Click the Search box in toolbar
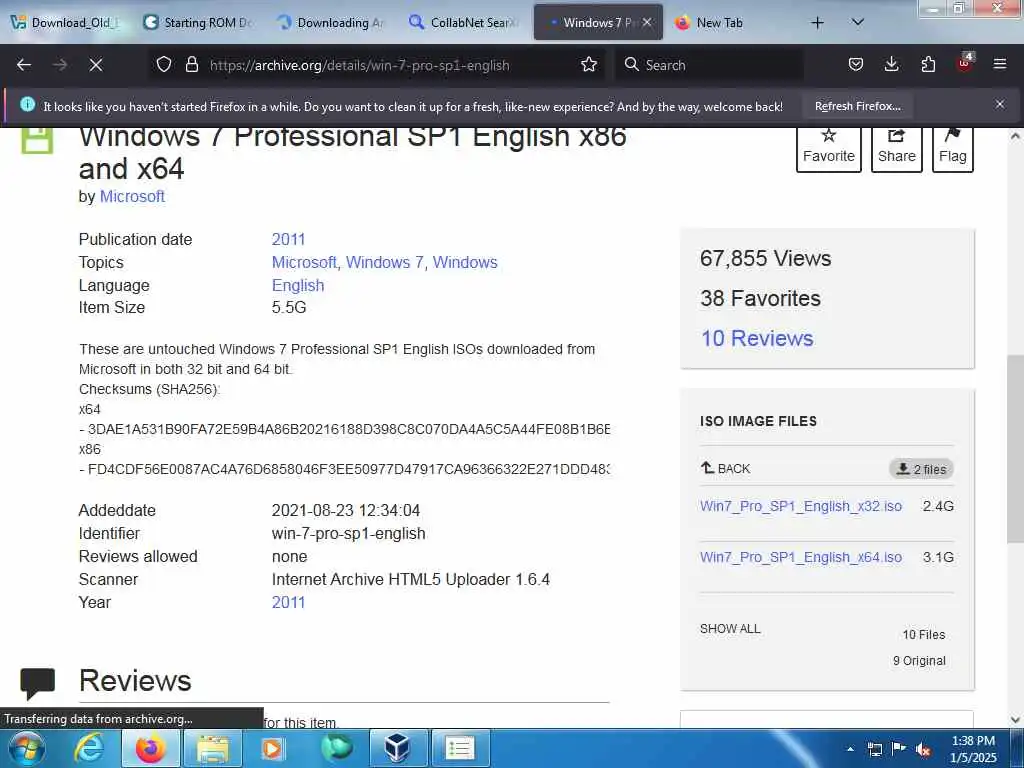The width and height of the screenshot is (1024, 768). pyautogui.click(x=709, y=65)
